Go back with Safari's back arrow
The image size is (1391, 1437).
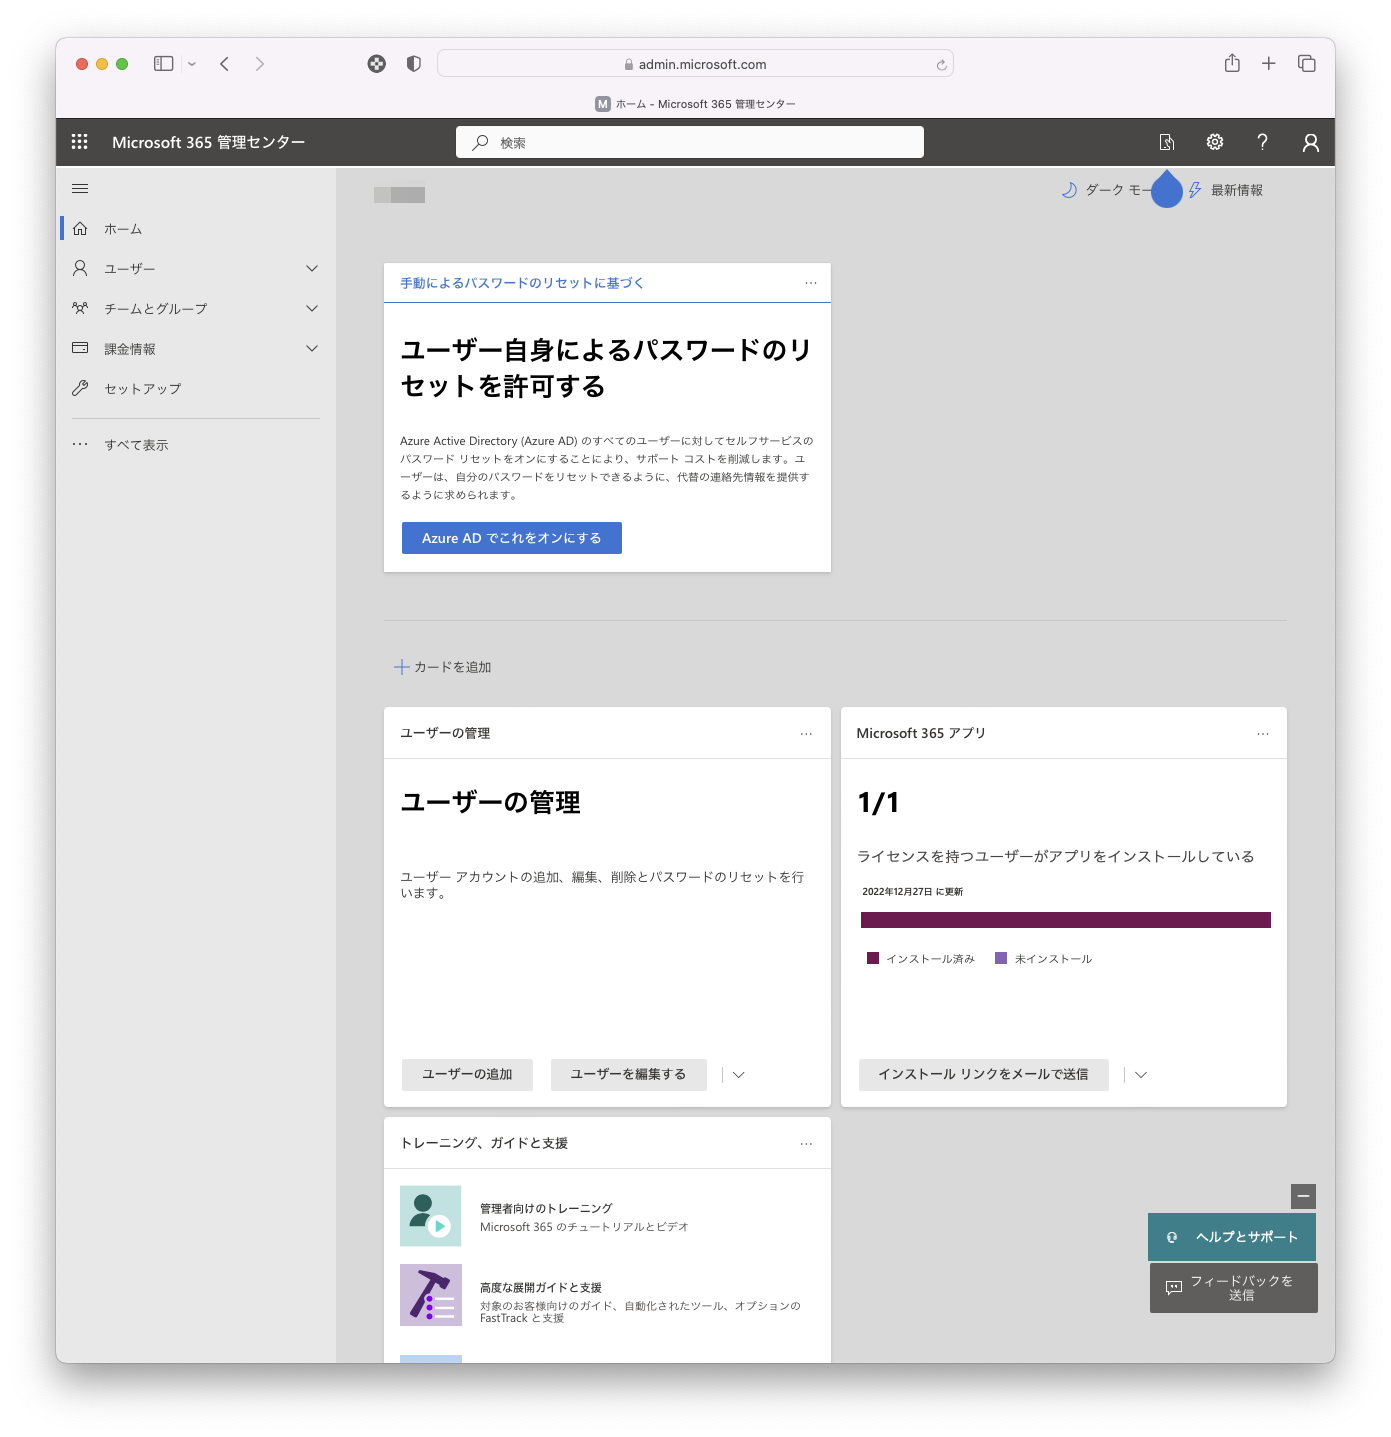click(x=225, y=64)
